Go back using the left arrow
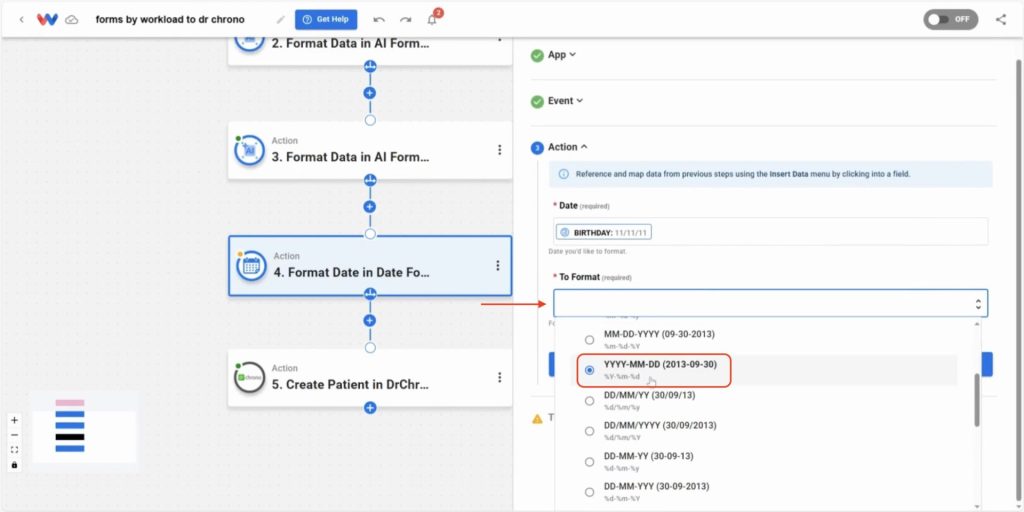This screenshot has width=1024, height=512. [x=22, y=20]
